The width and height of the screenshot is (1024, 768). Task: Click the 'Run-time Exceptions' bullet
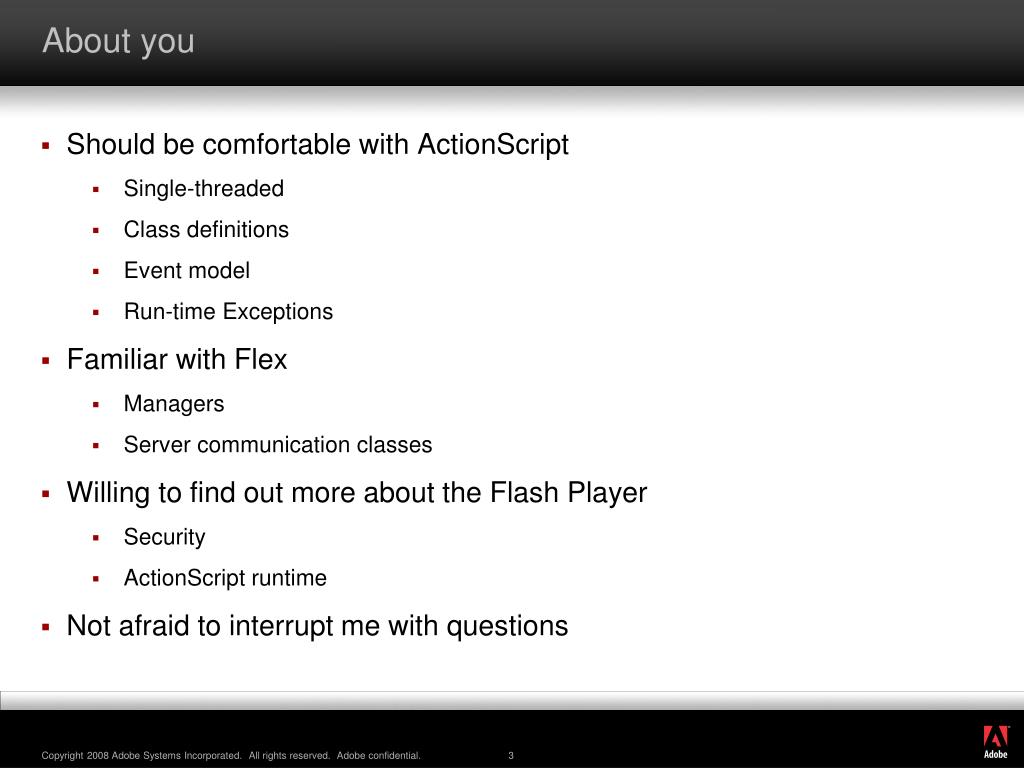click(229, 312)
